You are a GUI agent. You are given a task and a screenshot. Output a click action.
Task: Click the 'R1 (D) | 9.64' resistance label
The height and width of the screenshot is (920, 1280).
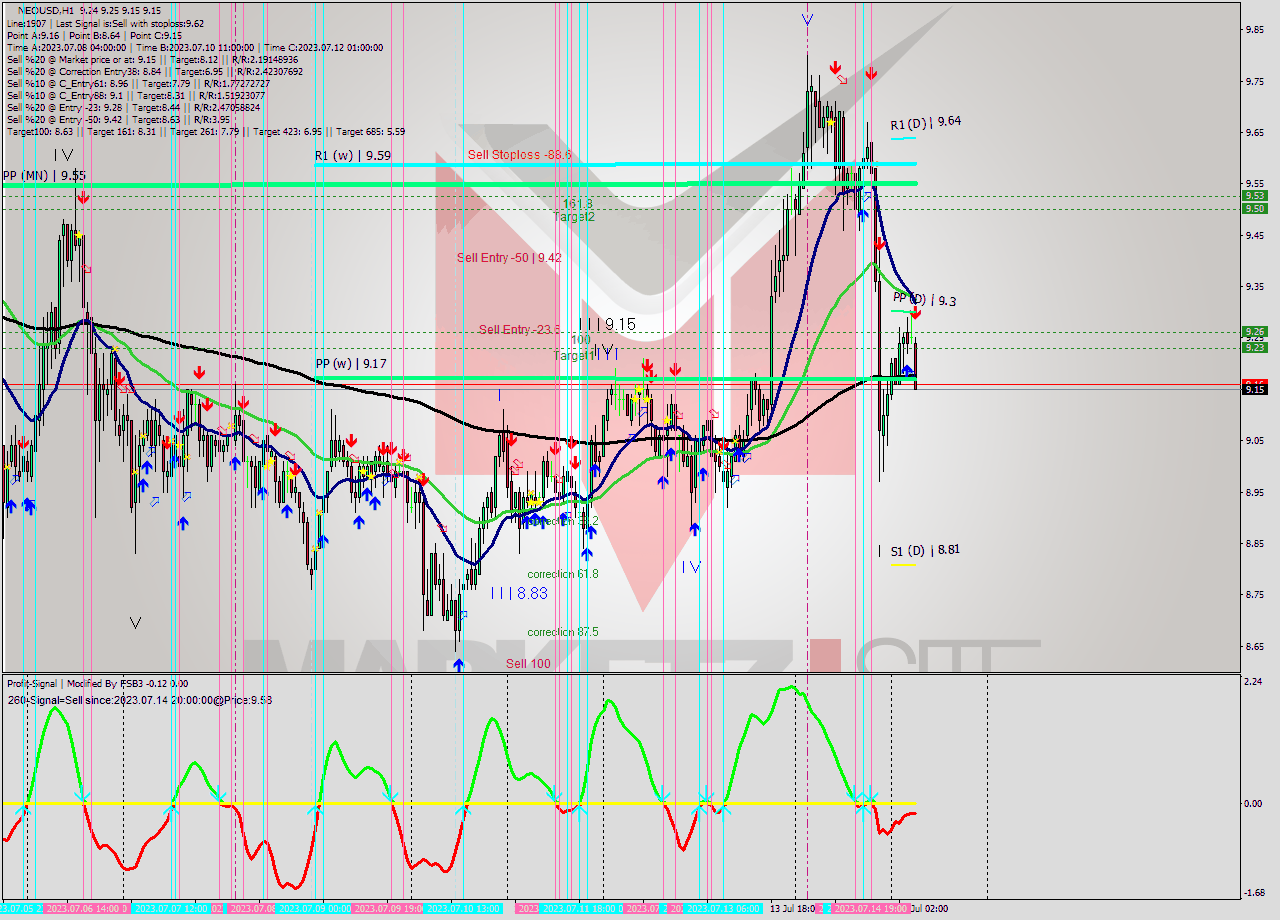click(x=926, y=122)
